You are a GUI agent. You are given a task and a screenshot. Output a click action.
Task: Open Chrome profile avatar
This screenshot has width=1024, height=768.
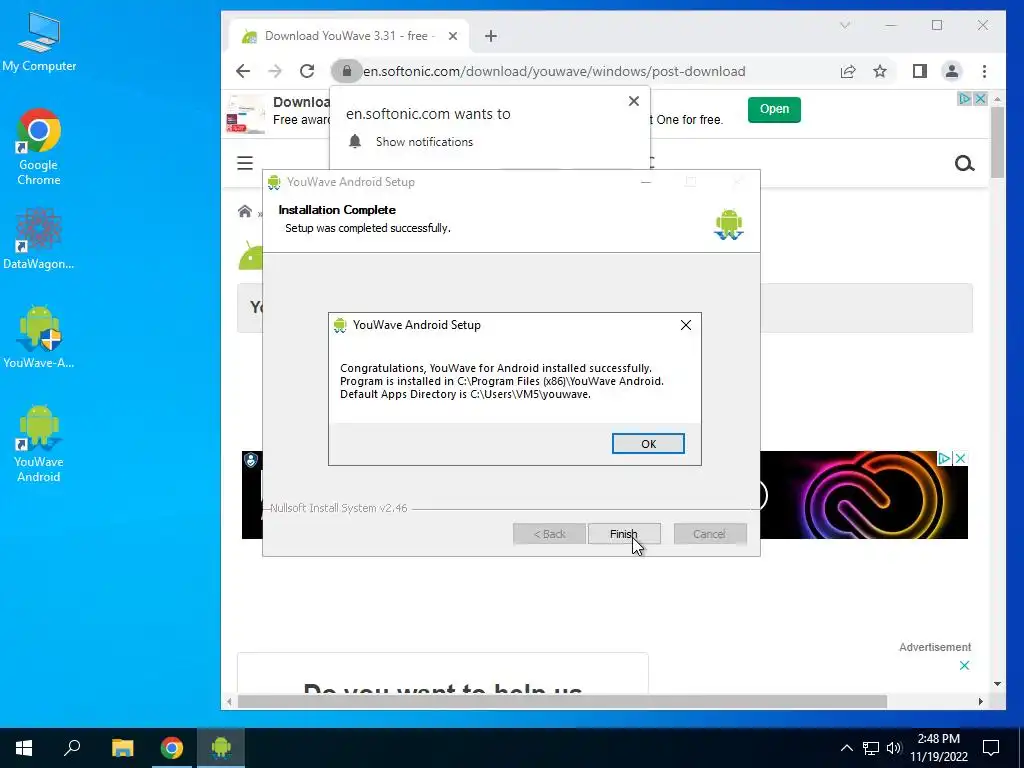click(952, 71)
